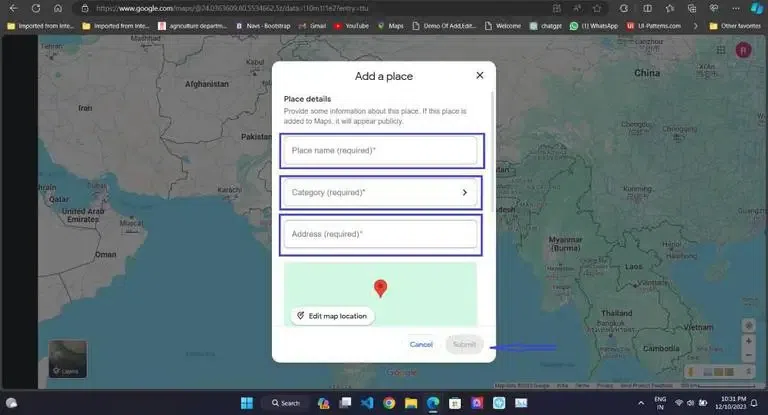Open the WhatsApp bookmark
The height and width of the screenshot is (415, 768).
click(x=593, y=26)
